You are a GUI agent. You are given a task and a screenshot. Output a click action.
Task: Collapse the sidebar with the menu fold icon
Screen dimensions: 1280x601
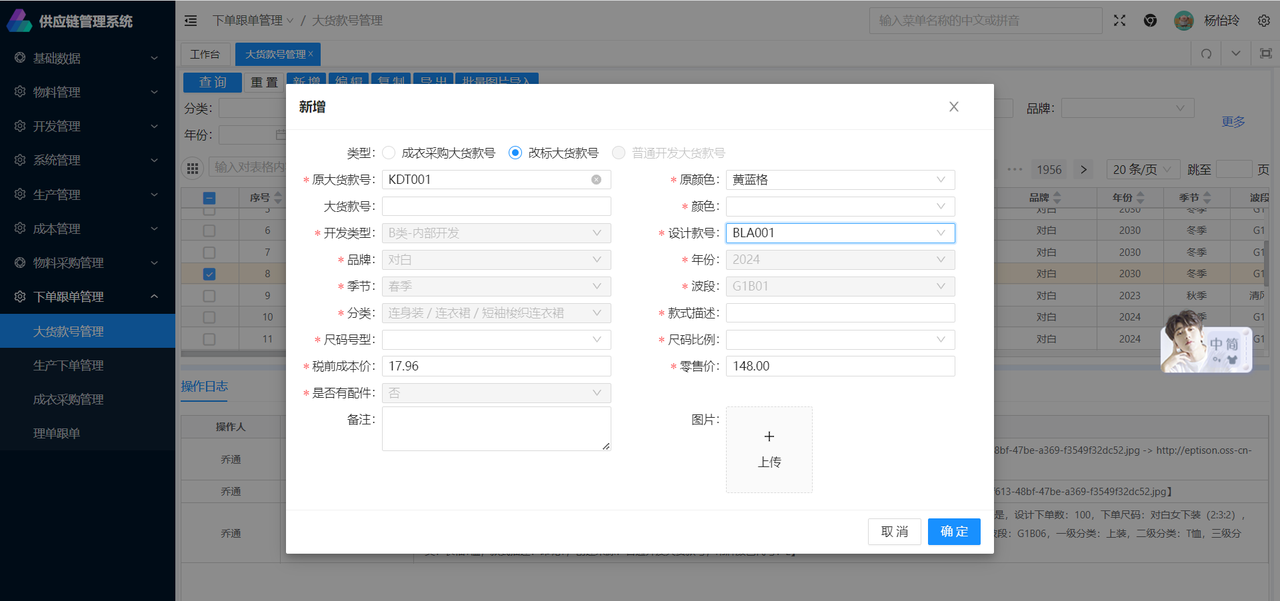(x=191, y=20)
